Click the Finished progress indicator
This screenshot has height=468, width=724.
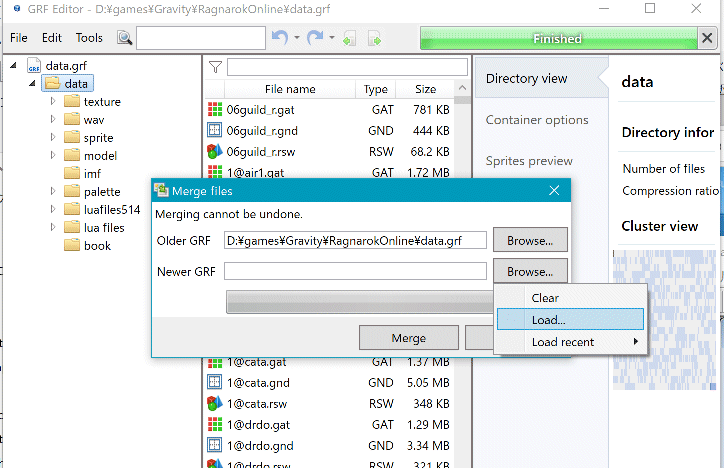[x=559, y=38]
